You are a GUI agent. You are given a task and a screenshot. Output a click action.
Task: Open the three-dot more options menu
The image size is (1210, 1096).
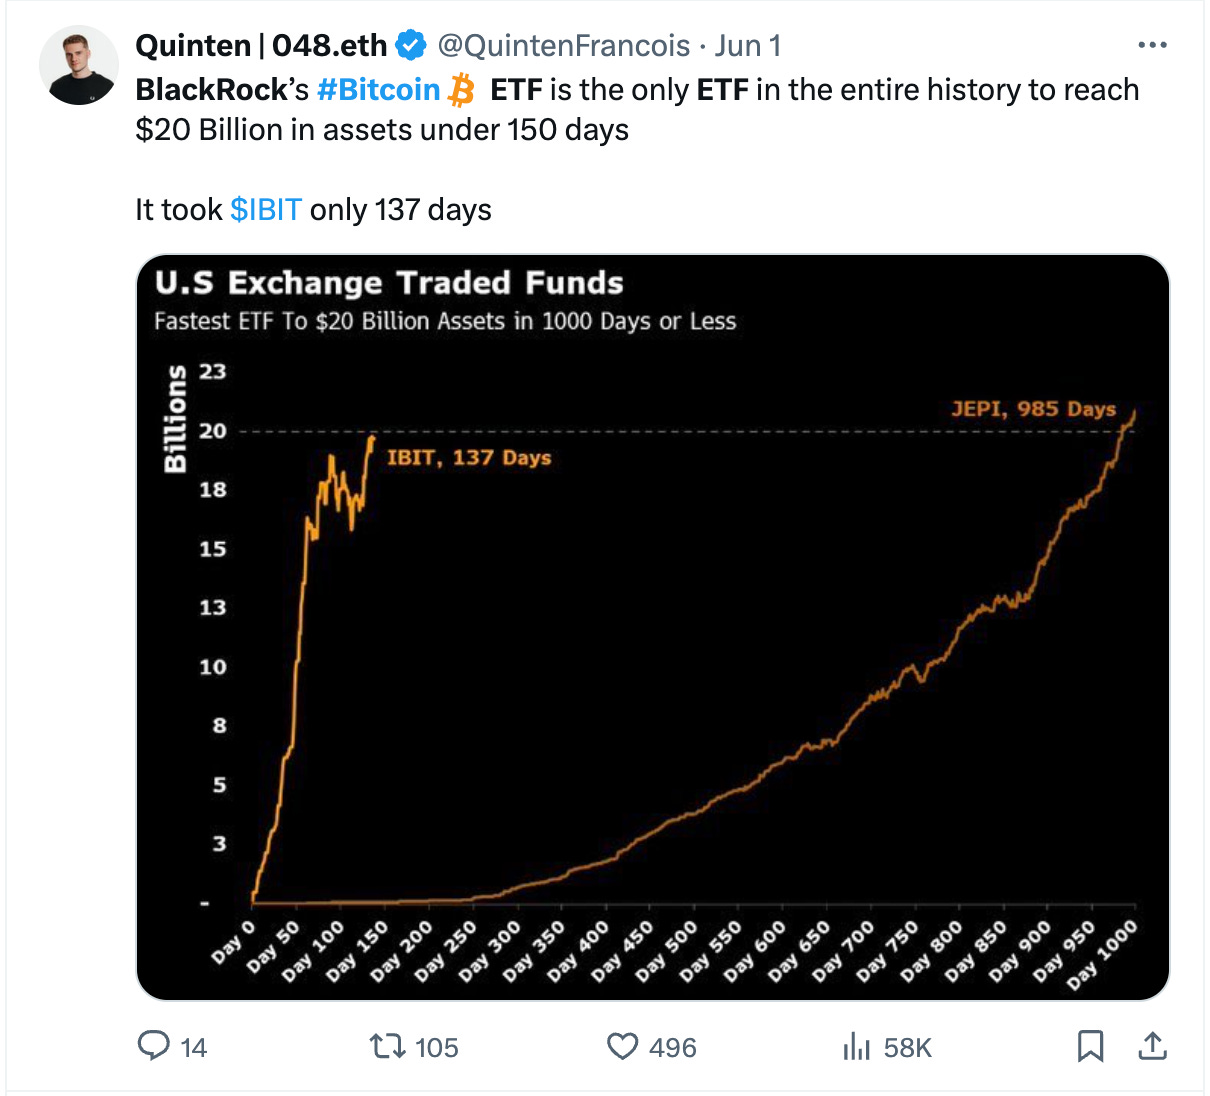1152,45
